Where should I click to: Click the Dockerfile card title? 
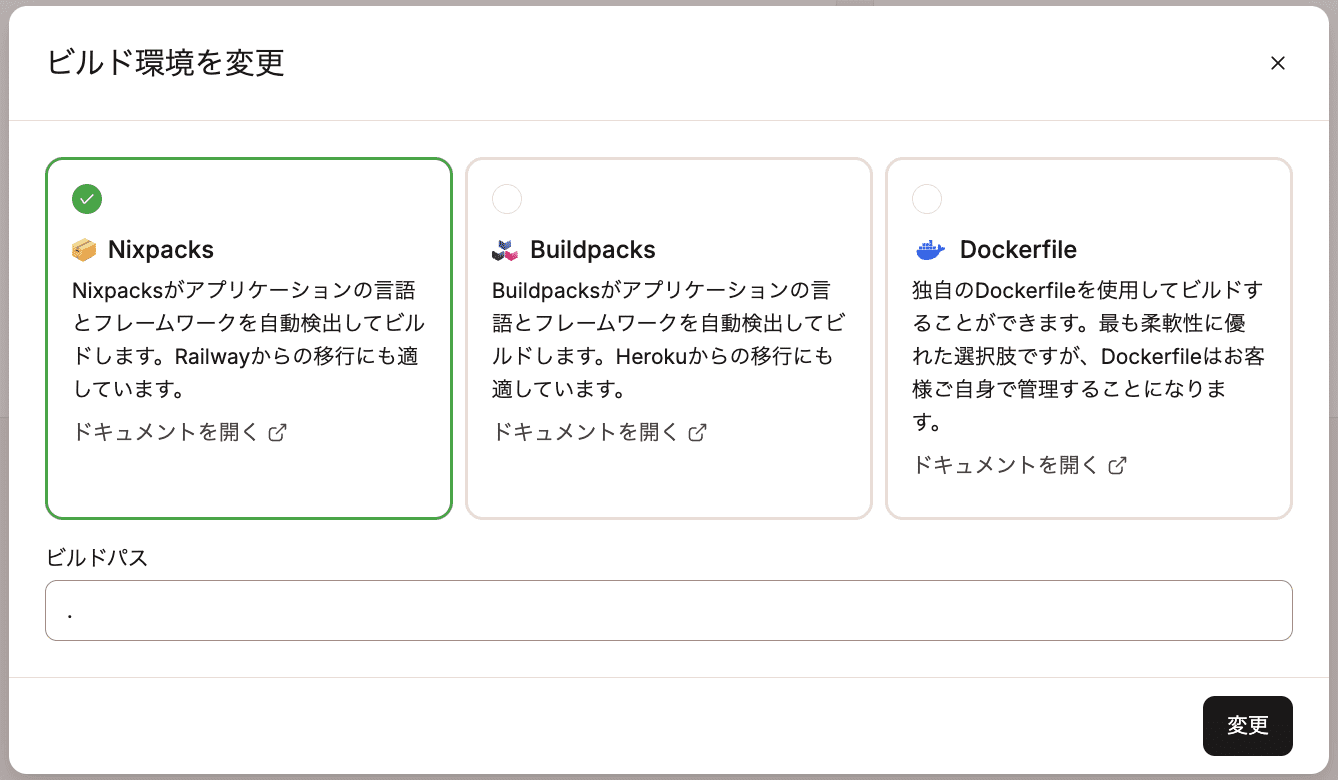click(1018, 249)
